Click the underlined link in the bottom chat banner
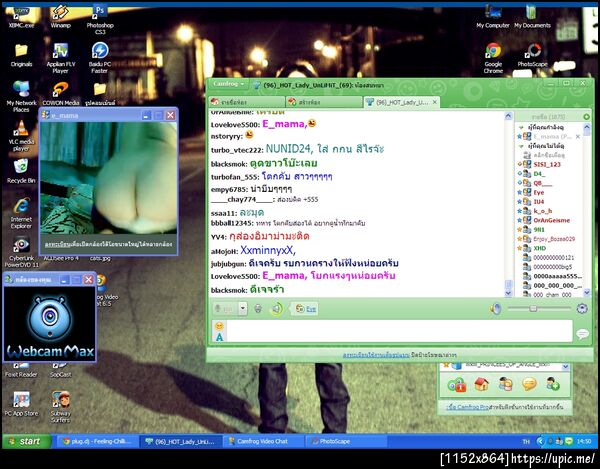The height and width of the screenshot is (469, 600). click(x=376, y=355)
